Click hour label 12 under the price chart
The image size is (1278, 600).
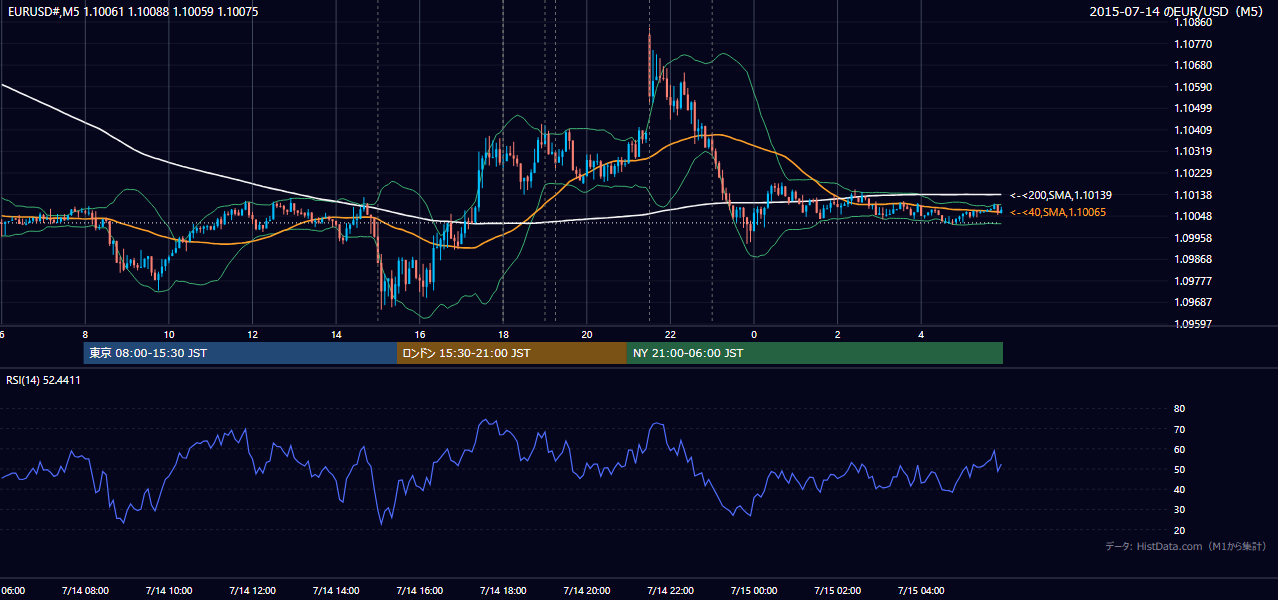tap(252, 335)
